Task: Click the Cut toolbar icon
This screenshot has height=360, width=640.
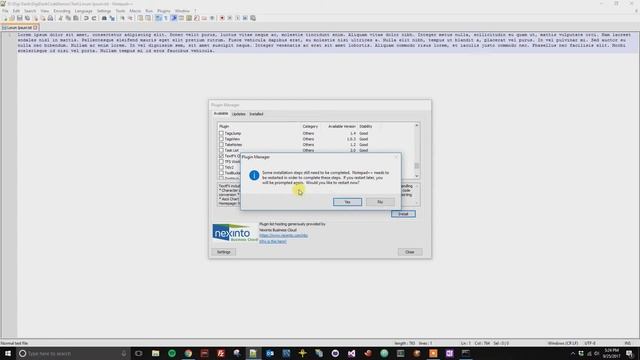Action: click(x=61, y=18)
